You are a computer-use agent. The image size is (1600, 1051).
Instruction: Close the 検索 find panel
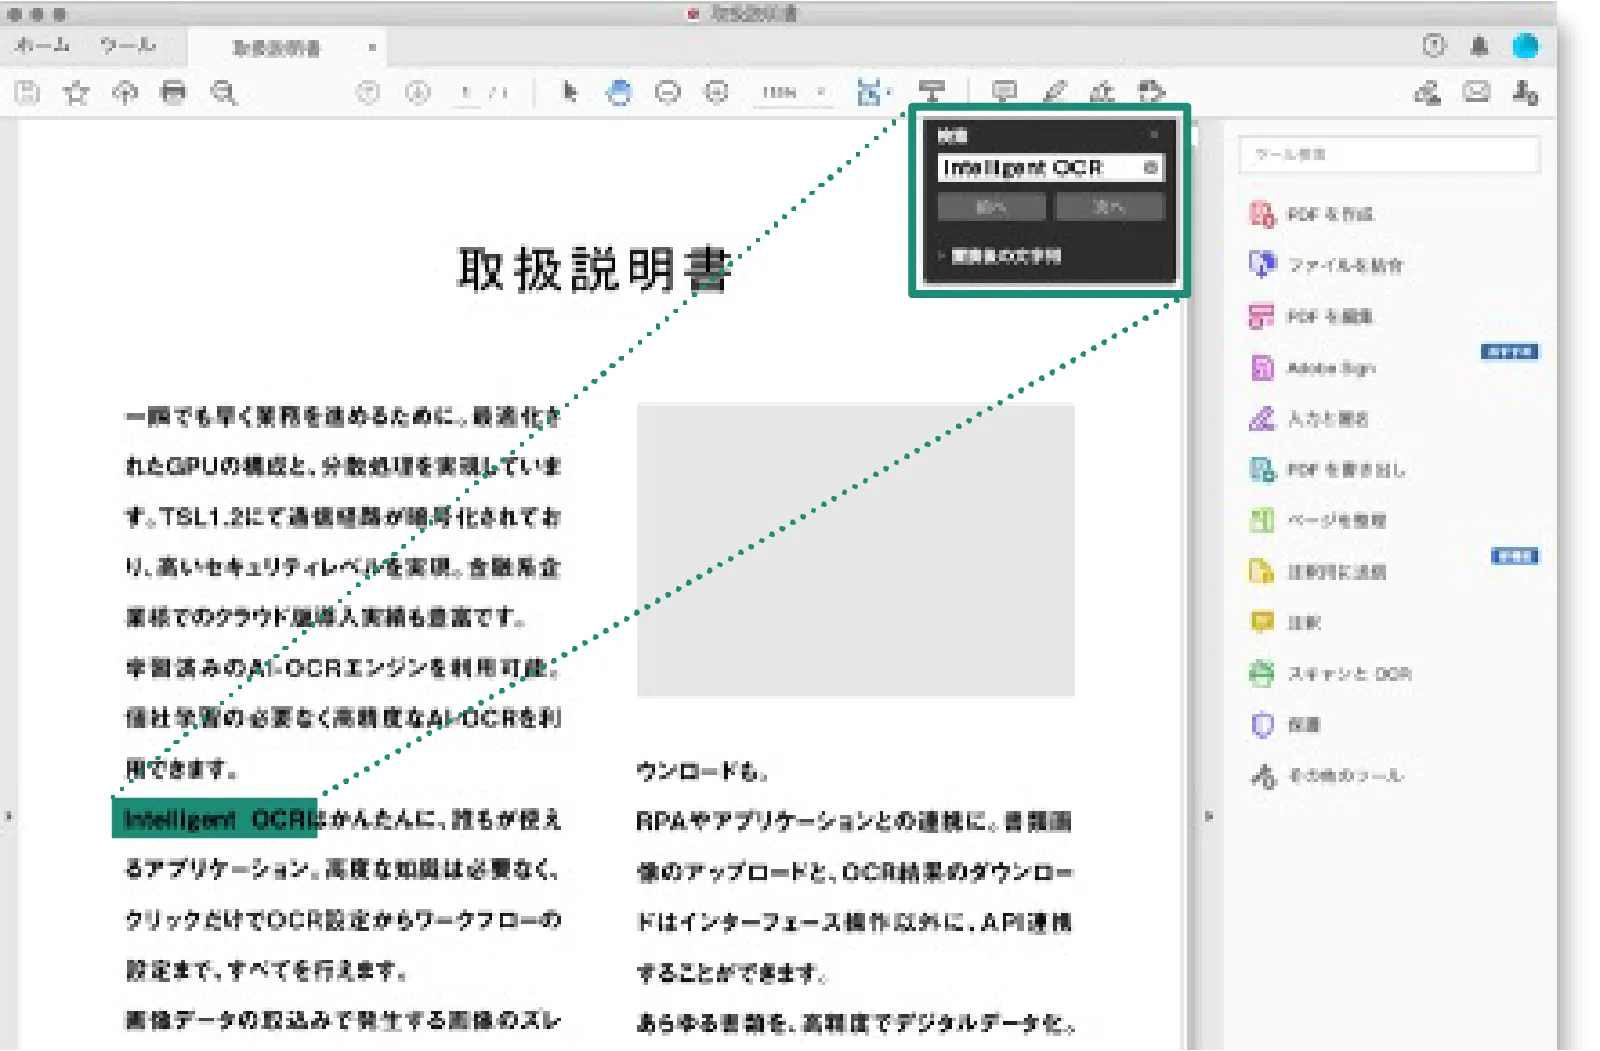pyautogui.click(x=1154, y=134)
